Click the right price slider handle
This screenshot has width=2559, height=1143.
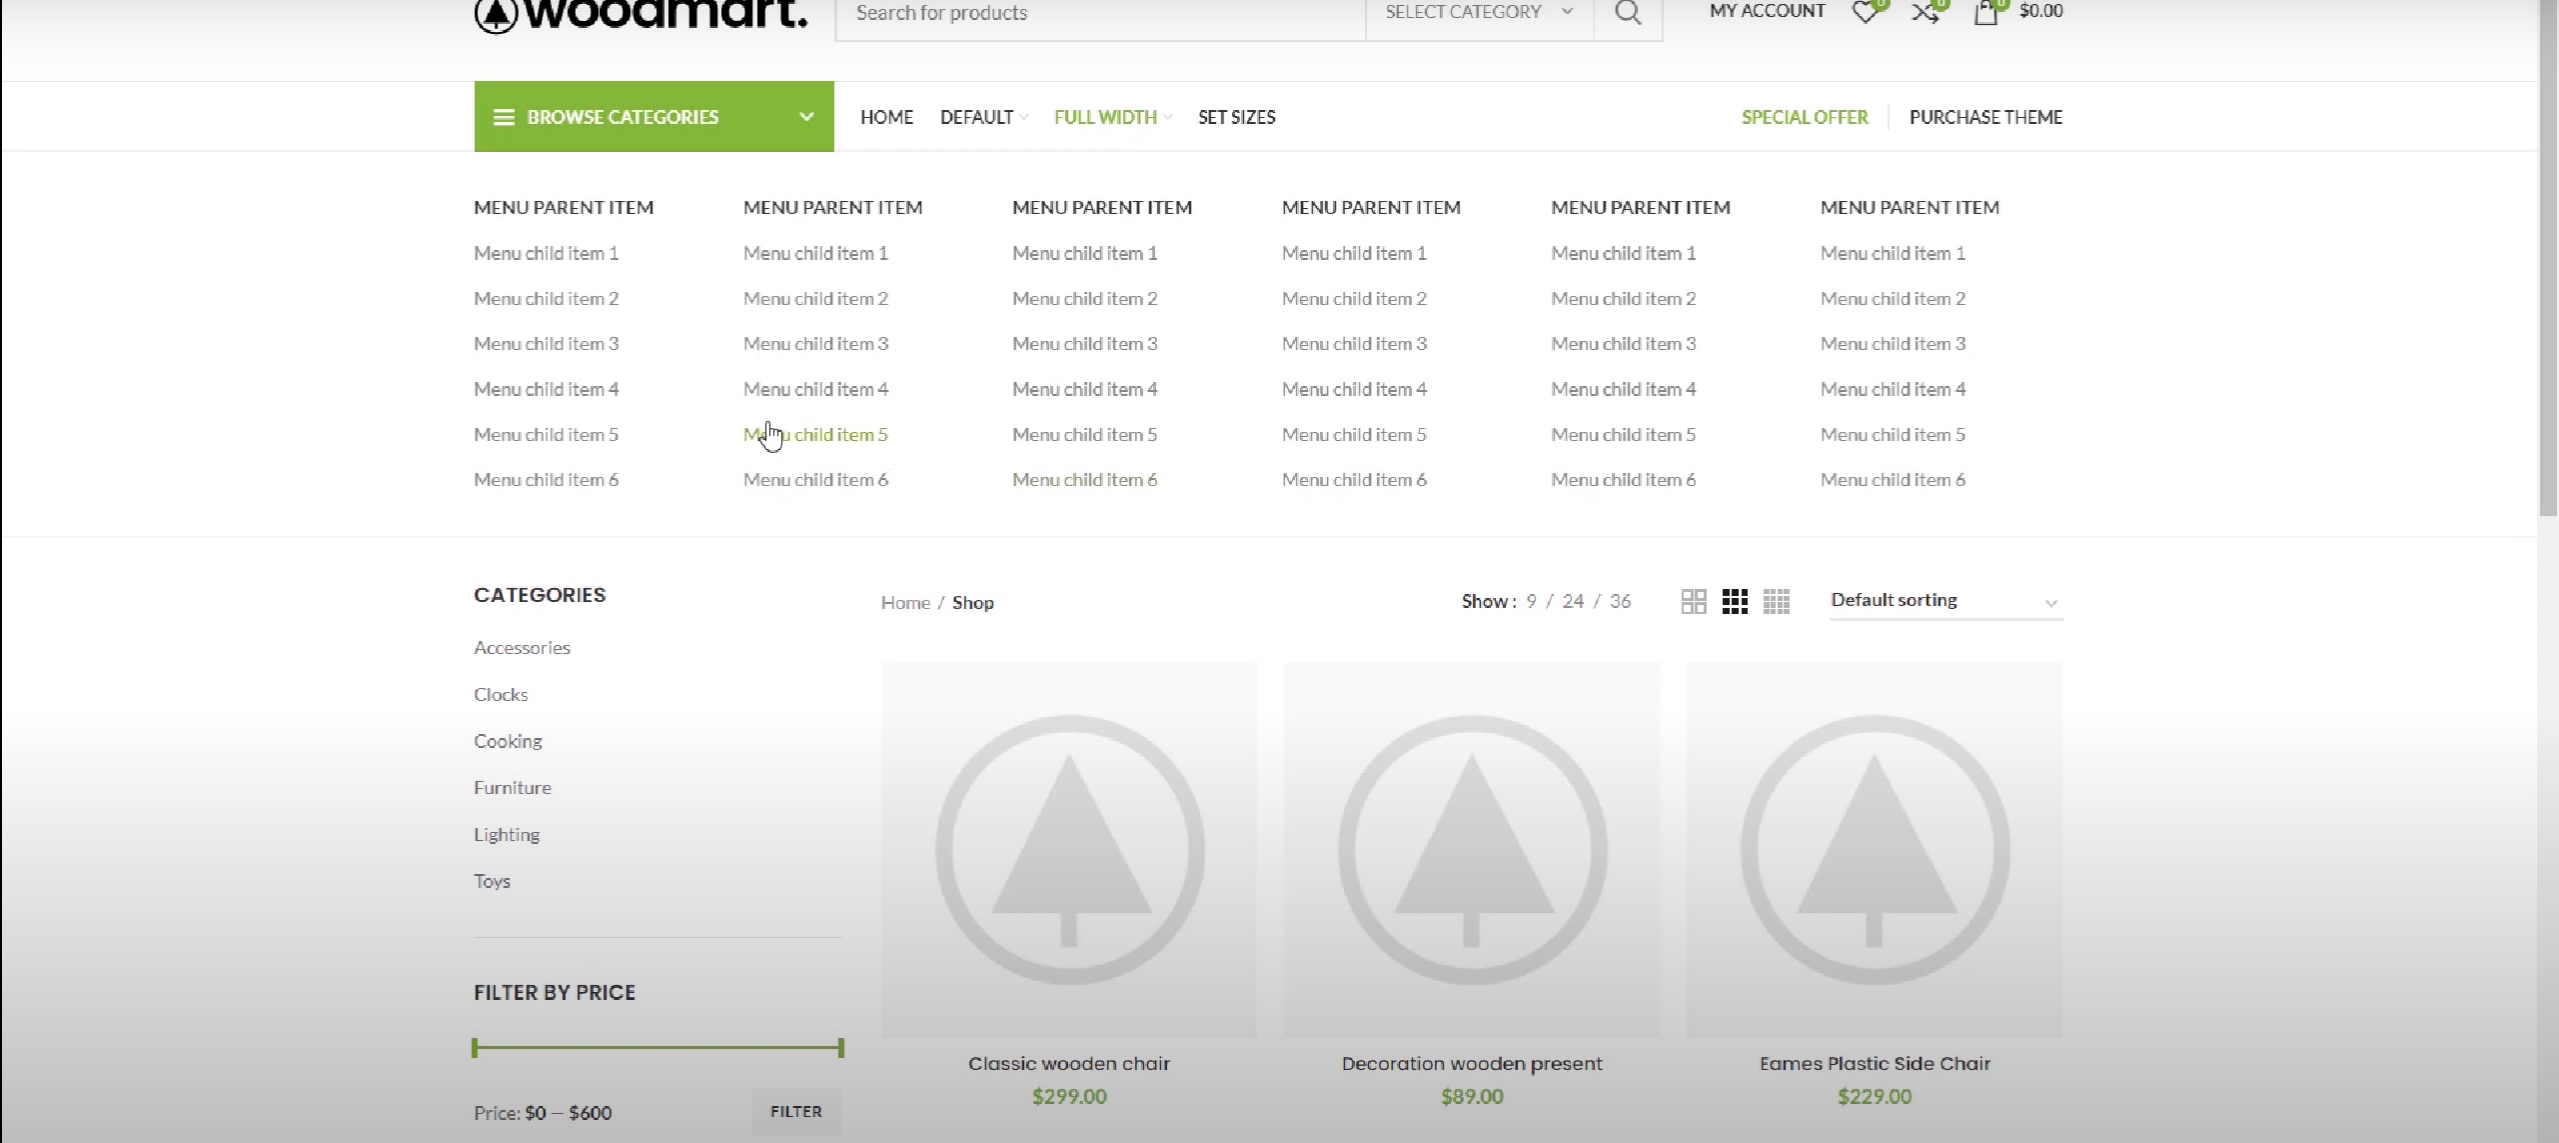click(x=841, y=1047)
